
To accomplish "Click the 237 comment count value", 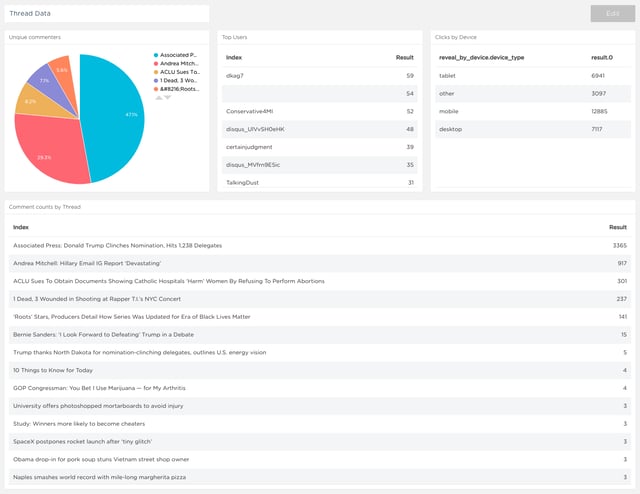I will 622,299.
